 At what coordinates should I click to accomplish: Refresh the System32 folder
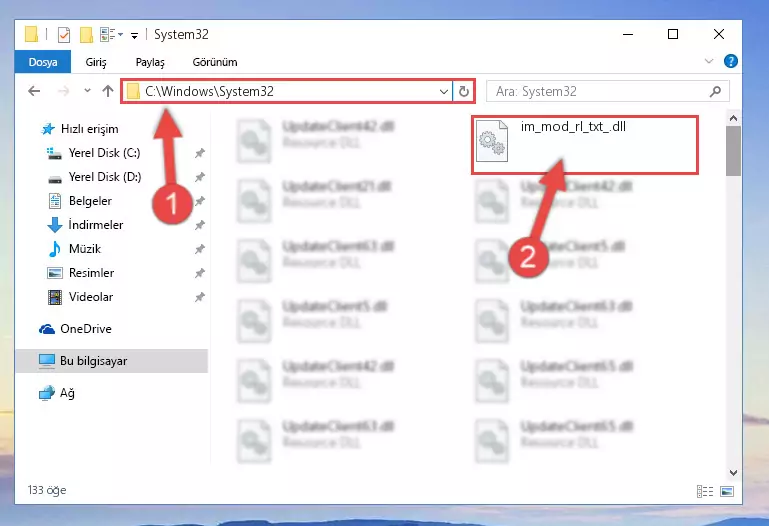point(463,92)
